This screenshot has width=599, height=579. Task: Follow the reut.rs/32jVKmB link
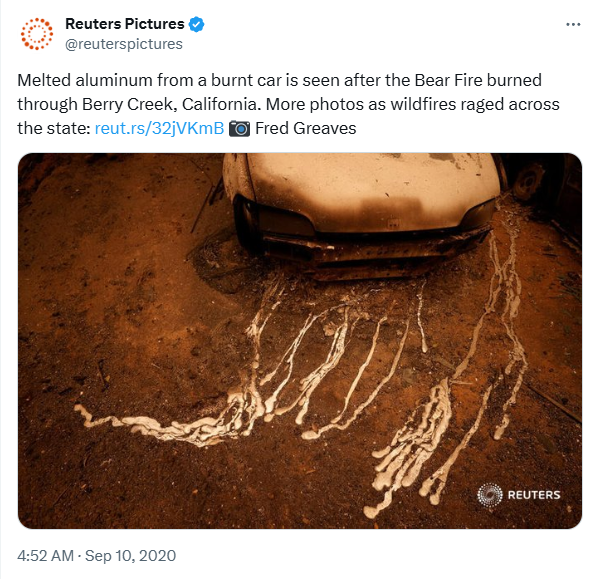tap(159, 128)
